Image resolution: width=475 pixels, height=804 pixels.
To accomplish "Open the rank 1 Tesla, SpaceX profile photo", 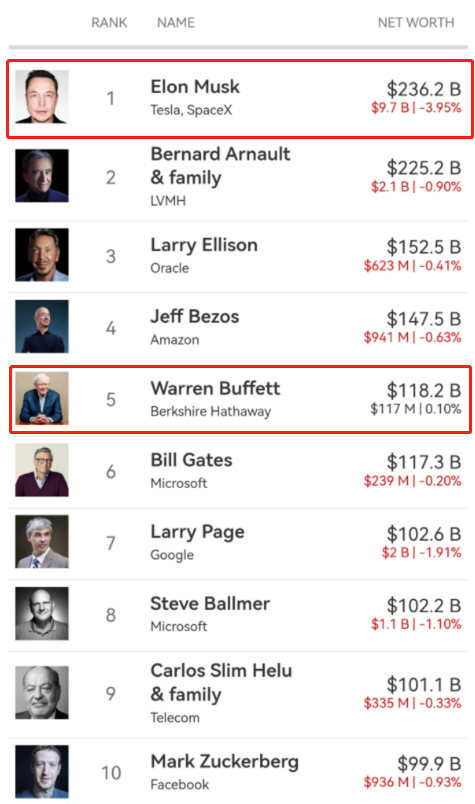I will click(42, 97).
